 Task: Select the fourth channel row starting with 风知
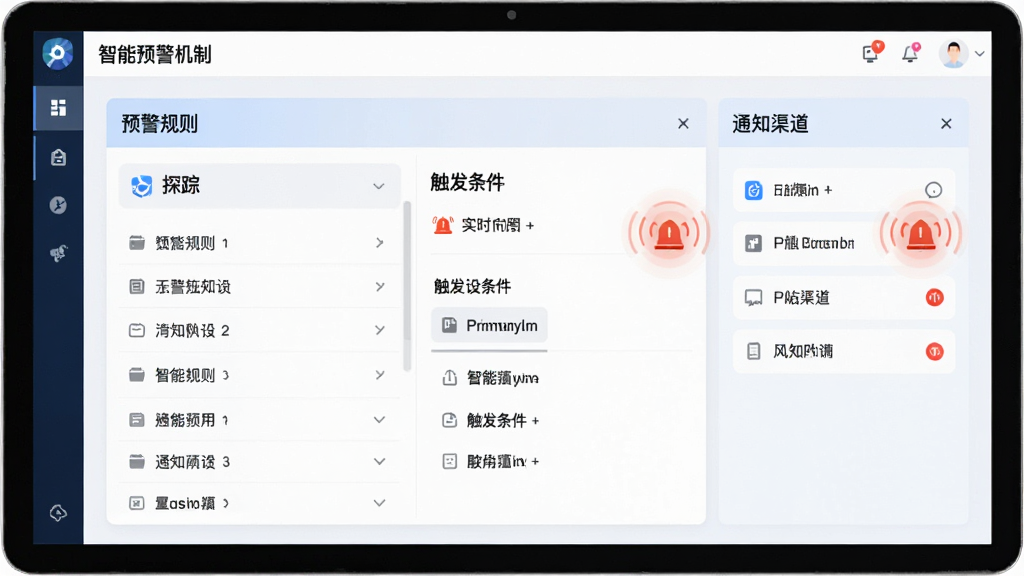[x=844, y=351]
